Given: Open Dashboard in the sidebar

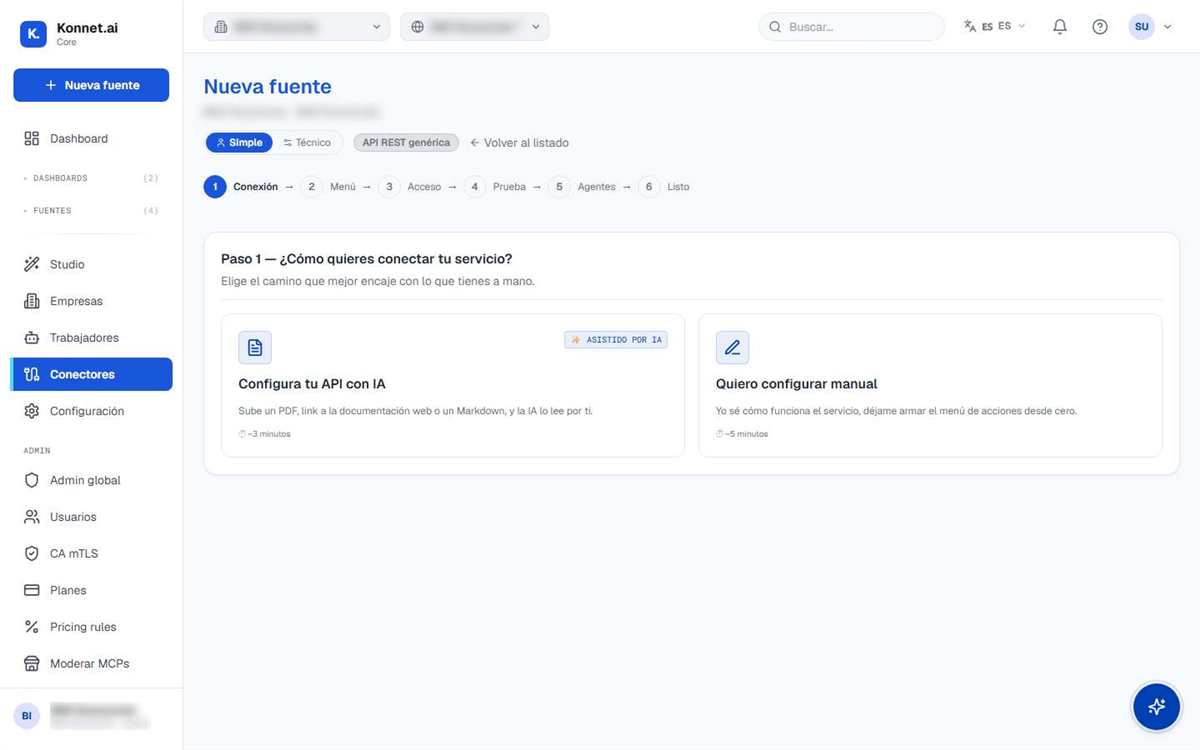Looking at the screenshot, I should click(x=91, y=139).
